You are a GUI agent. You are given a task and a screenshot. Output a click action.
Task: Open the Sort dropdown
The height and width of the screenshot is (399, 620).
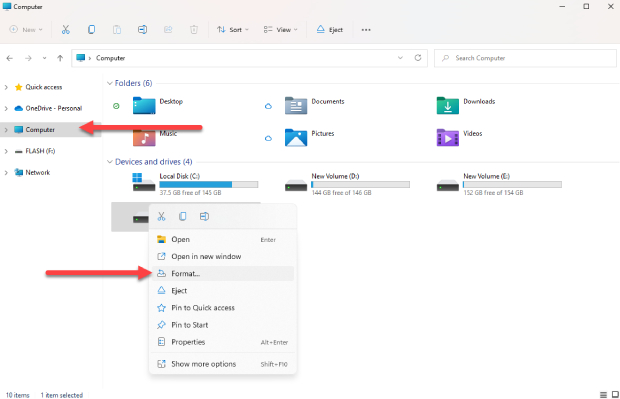tap(232, 30)
